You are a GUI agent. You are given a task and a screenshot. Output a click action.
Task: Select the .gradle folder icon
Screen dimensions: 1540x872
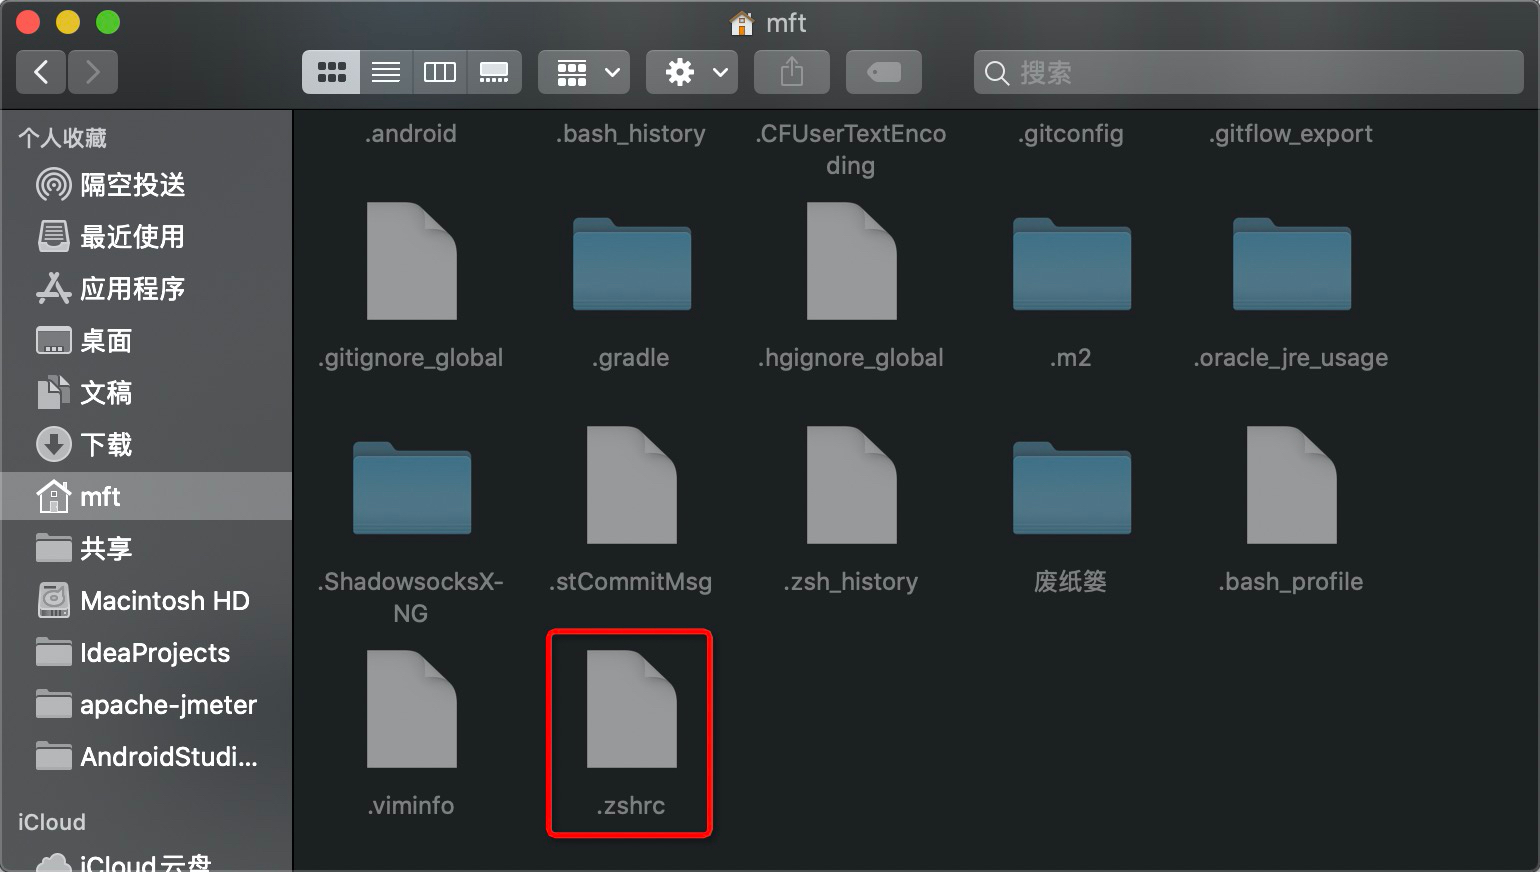pyautogui.click(x=632, y=264)
